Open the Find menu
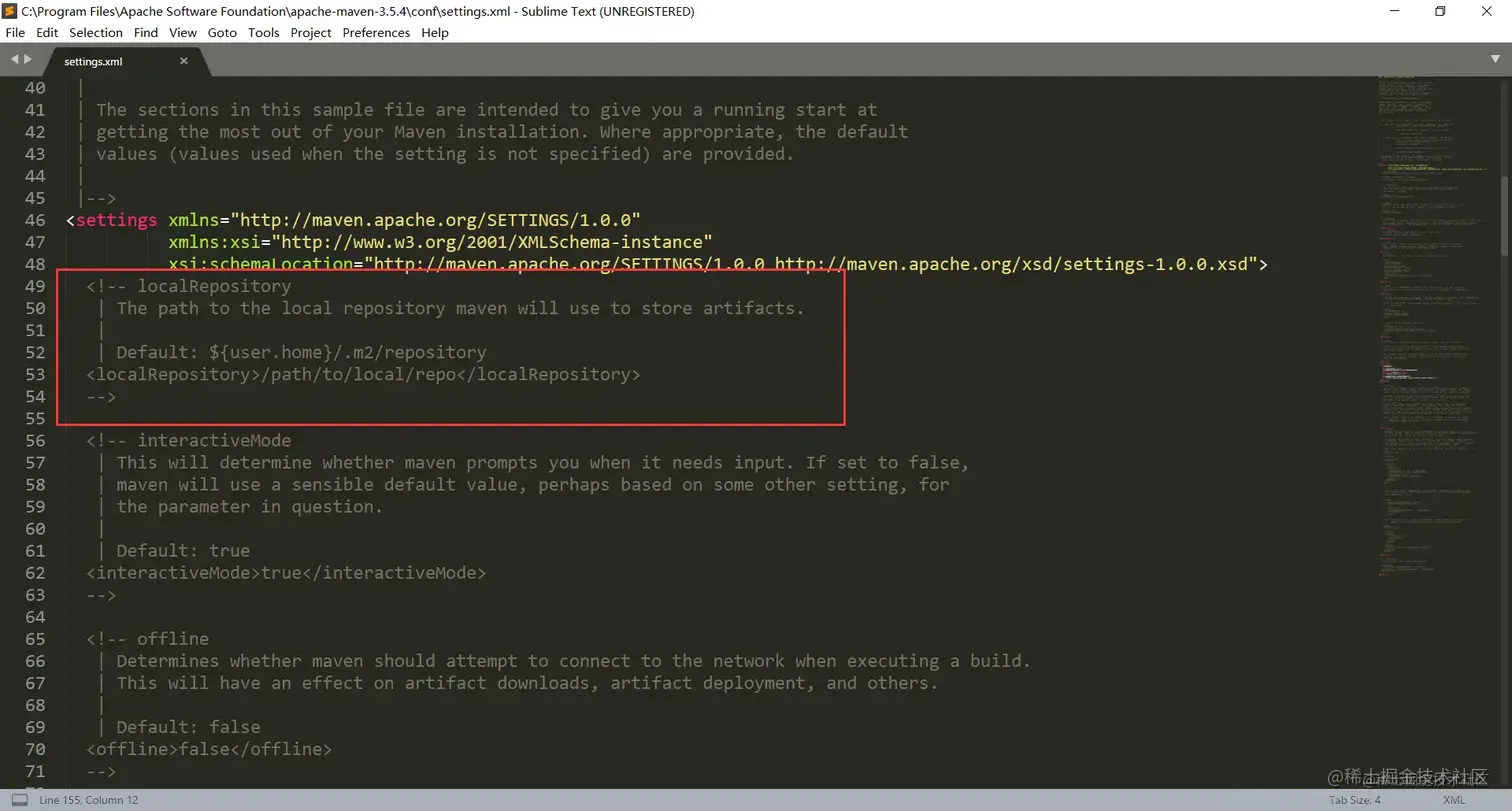The height and width of the screenshot is (811, 1512). (146, 32)
